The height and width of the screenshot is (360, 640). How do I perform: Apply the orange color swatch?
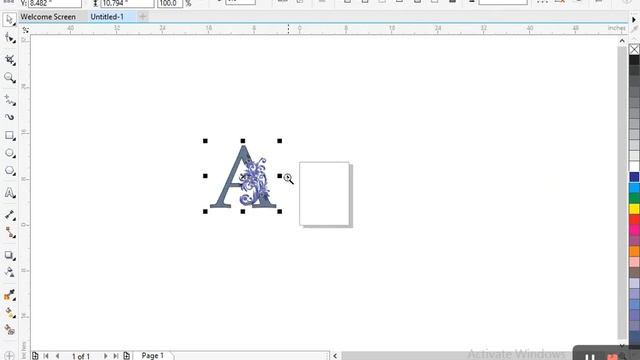coord(634,251)
